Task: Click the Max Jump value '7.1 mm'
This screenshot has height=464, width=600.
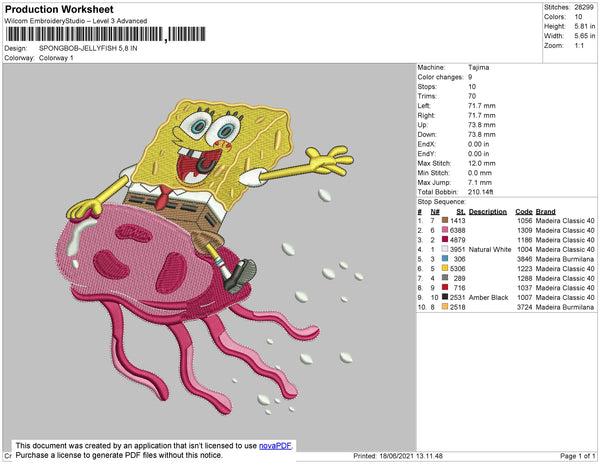Action: [x=480, y=182]
